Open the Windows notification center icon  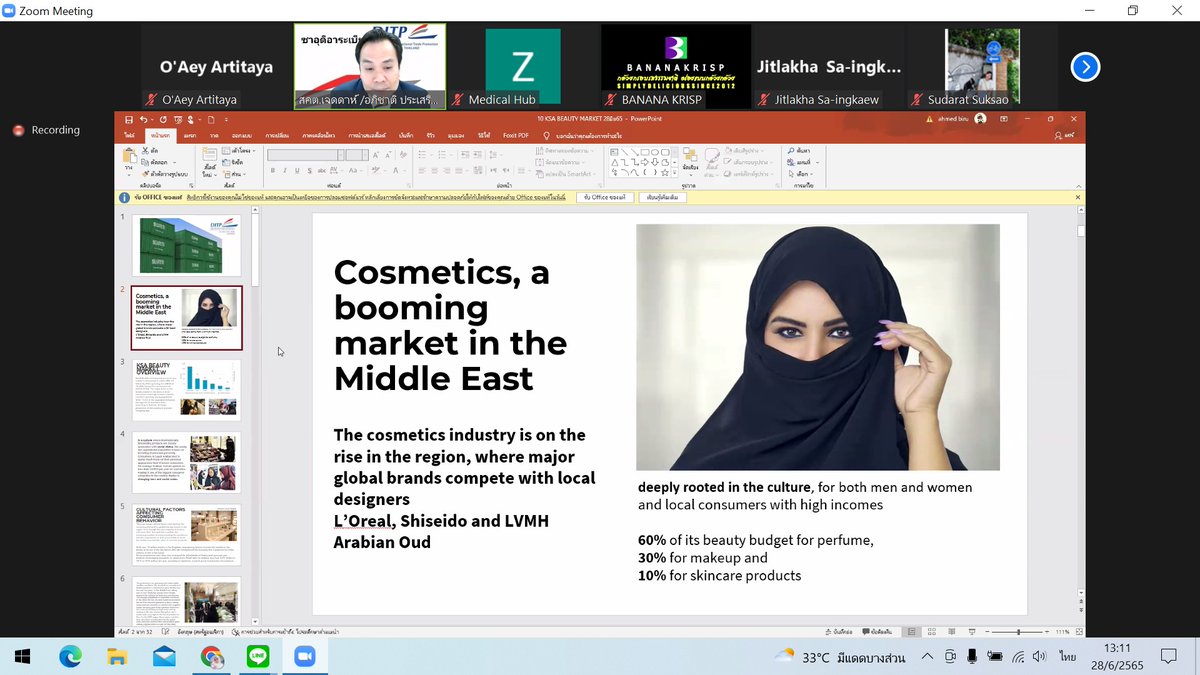pos(1168,657)
